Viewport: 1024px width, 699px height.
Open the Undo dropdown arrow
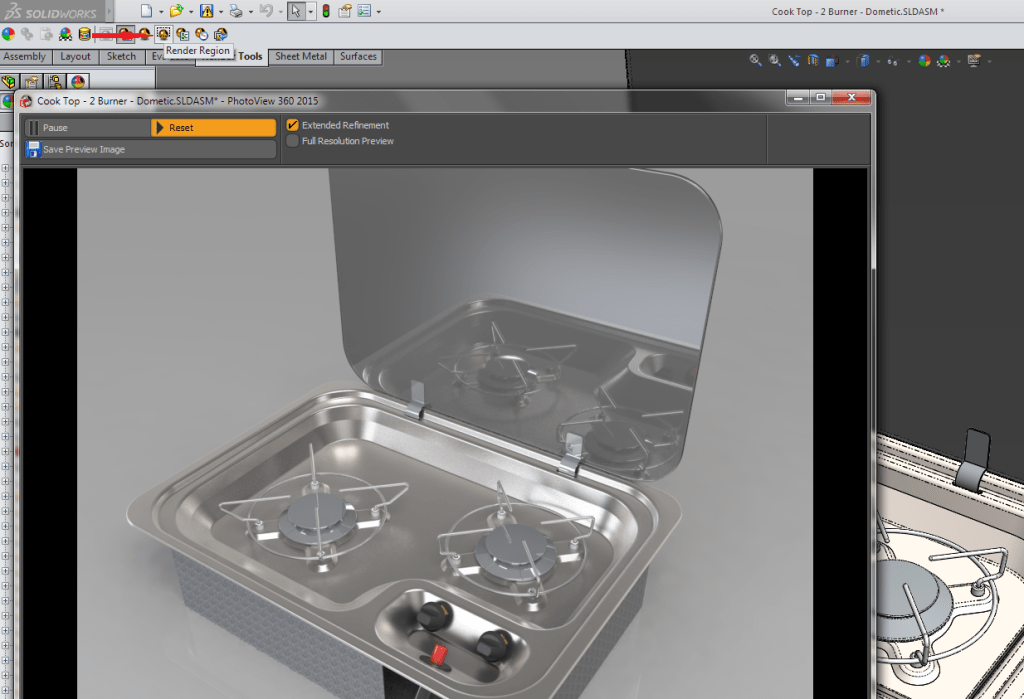[x=280, y=10]
